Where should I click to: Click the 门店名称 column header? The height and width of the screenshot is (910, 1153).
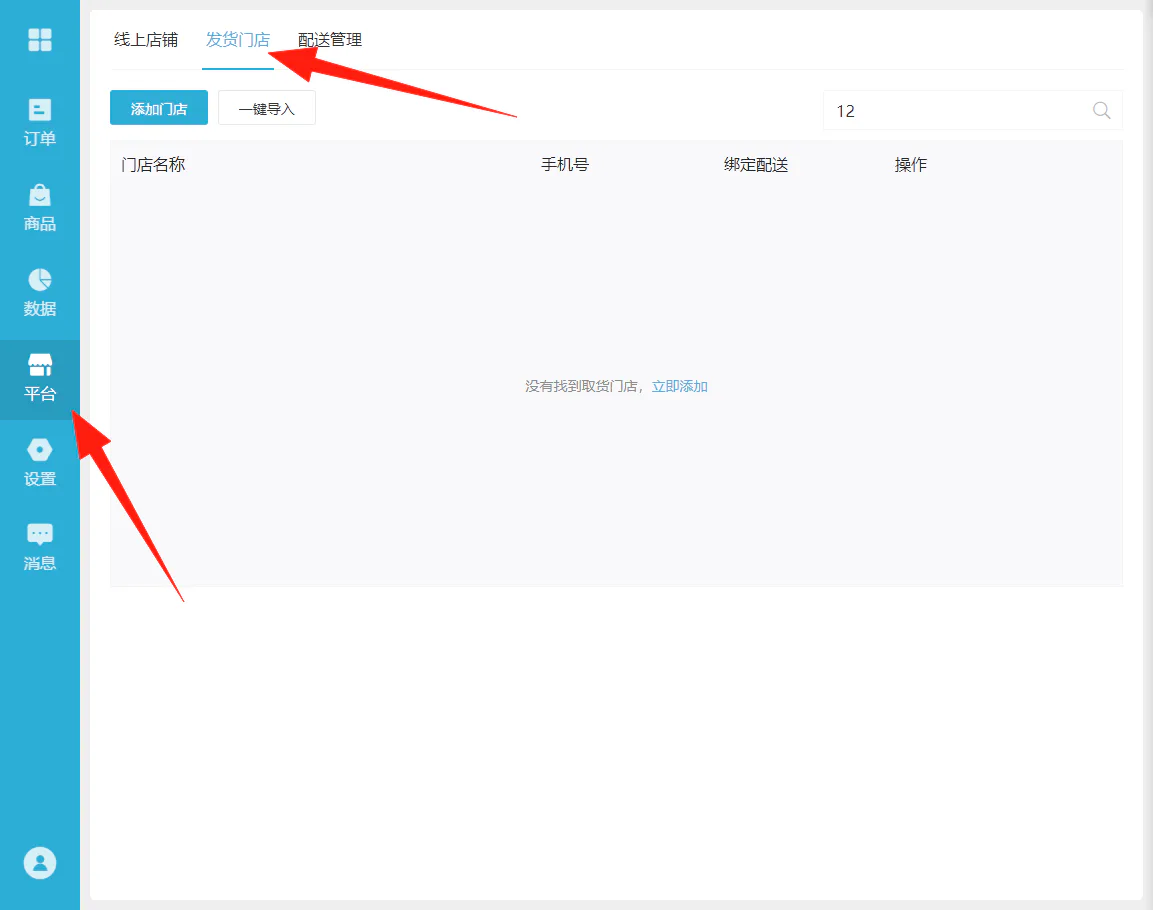153,165
